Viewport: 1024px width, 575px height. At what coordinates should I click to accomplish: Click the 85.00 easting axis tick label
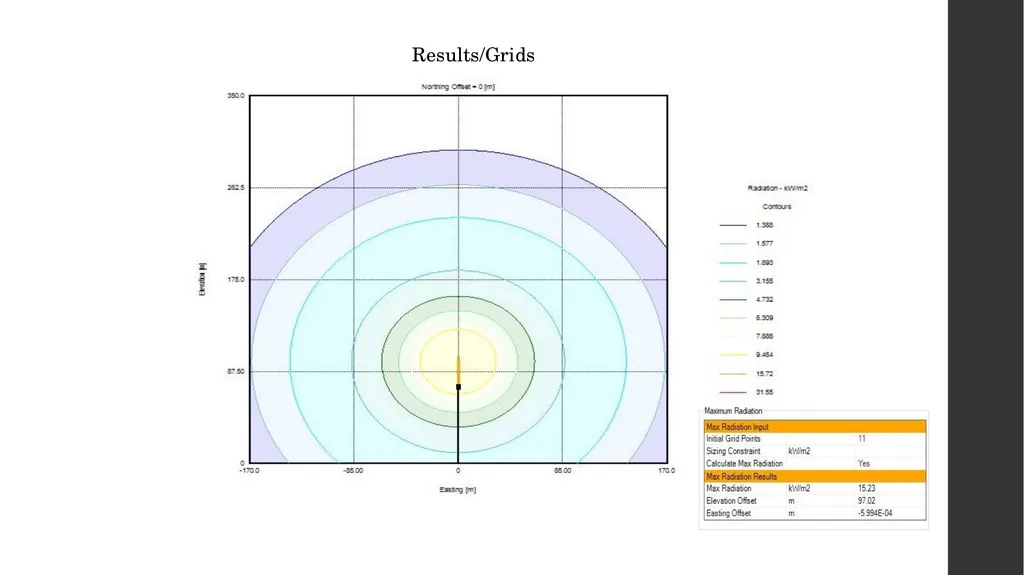pyautogui.click(x=562, y=470)
